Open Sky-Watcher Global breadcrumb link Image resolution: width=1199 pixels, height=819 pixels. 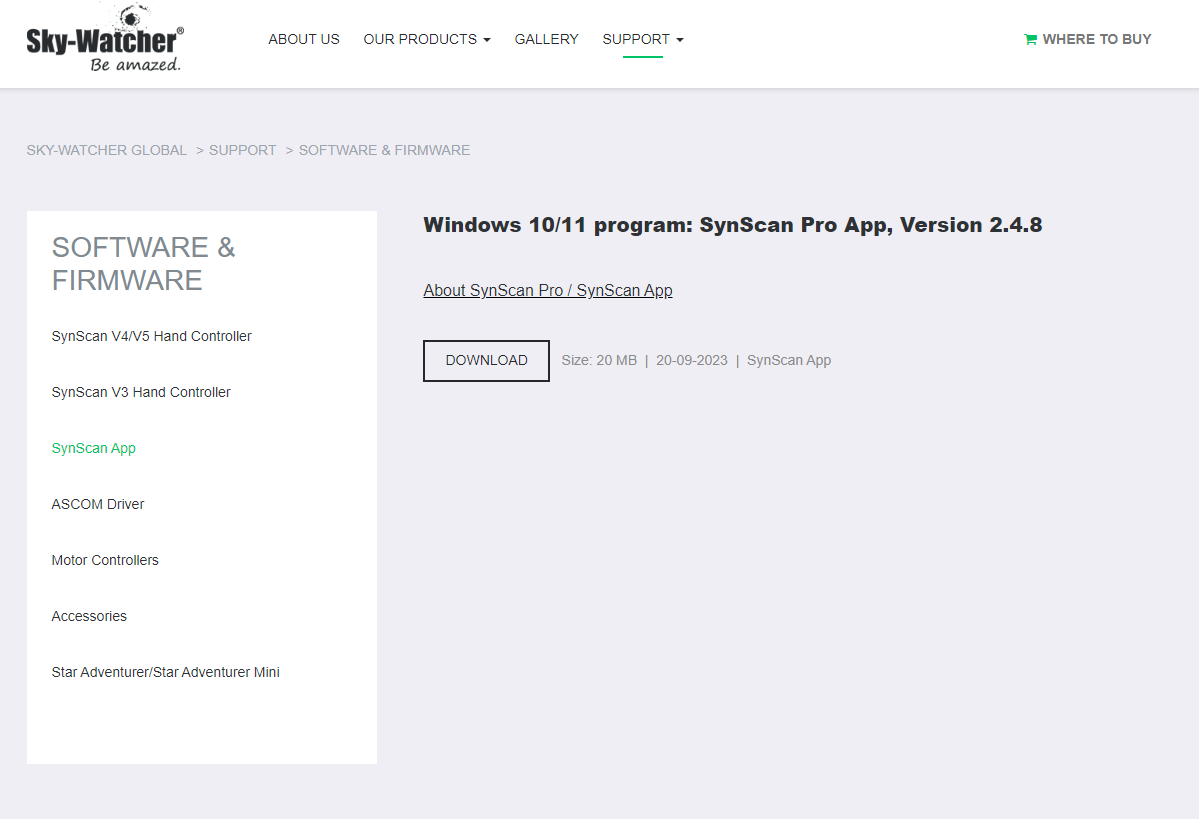pyautogui.click(x=106, y=150)
